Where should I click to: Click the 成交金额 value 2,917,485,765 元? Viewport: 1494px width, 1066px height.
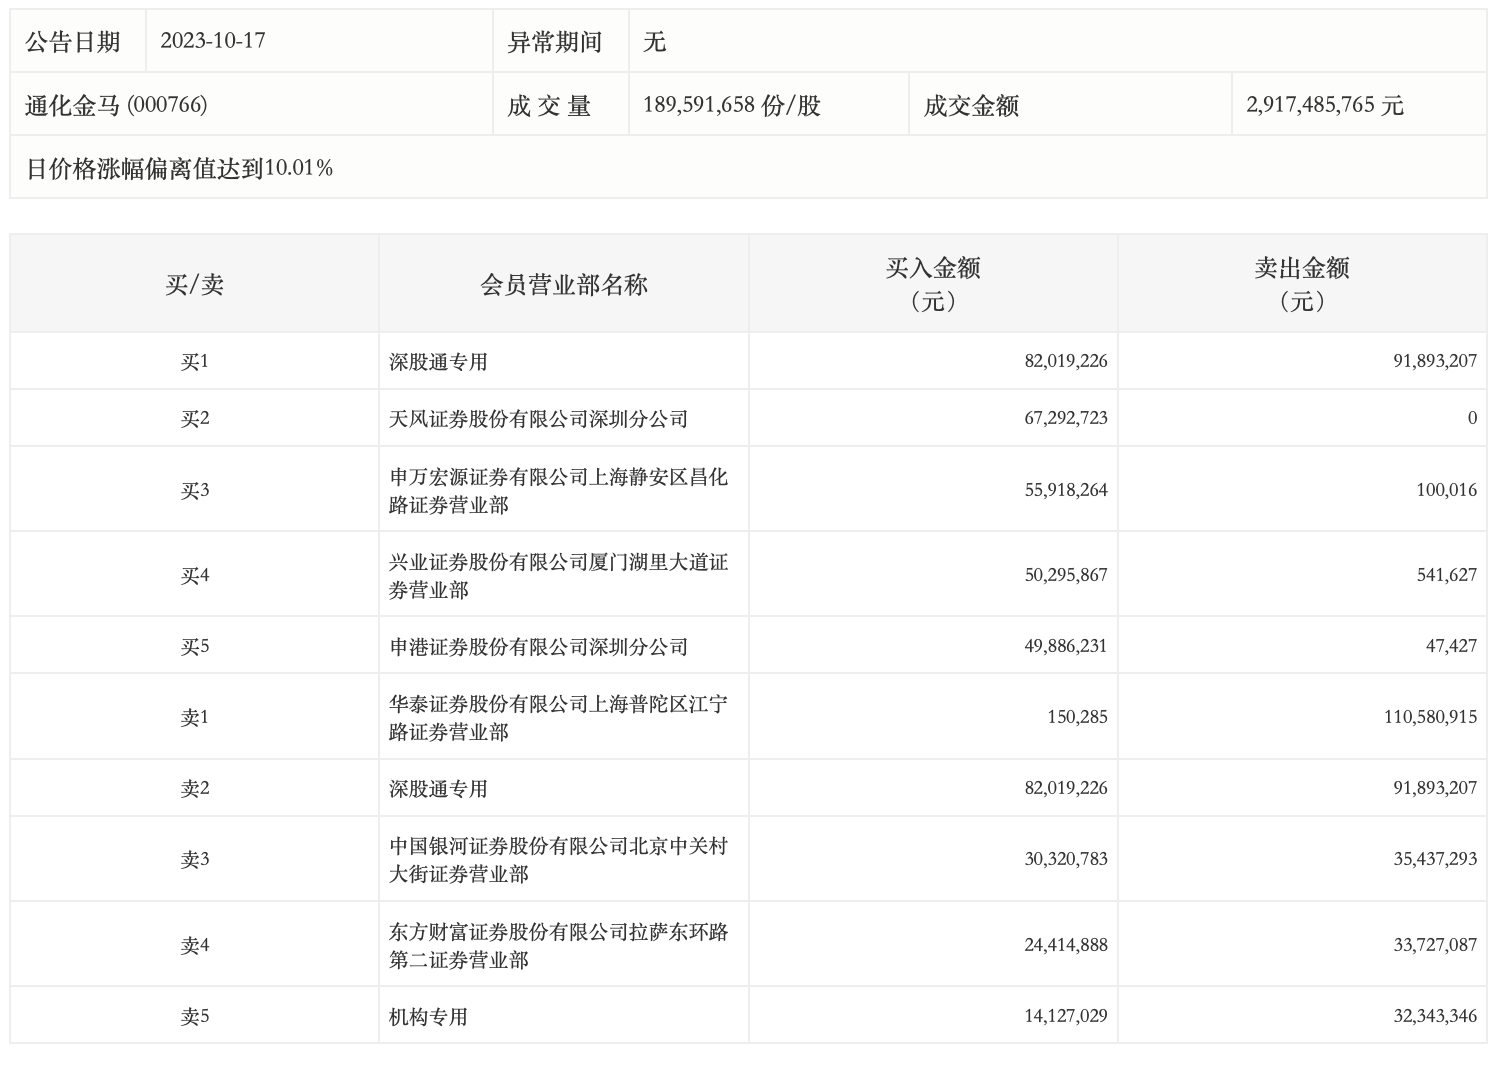pyautogui.click(x=1324, y=105)
